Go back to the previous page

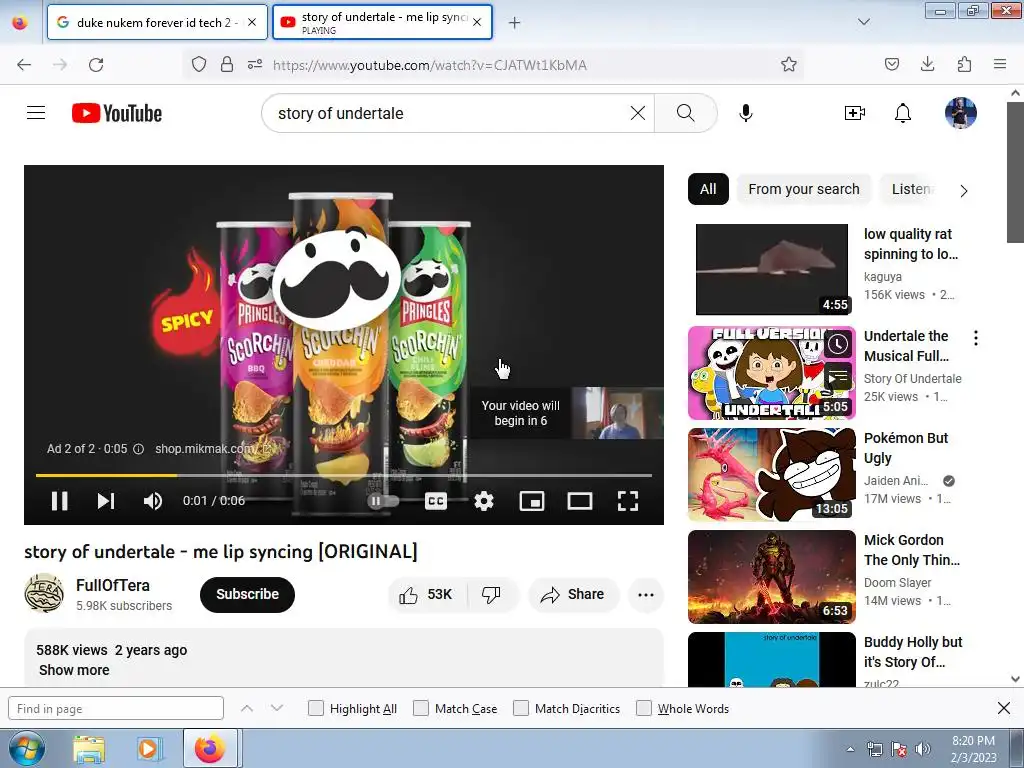pyautogui.click(x=24, y=65)
